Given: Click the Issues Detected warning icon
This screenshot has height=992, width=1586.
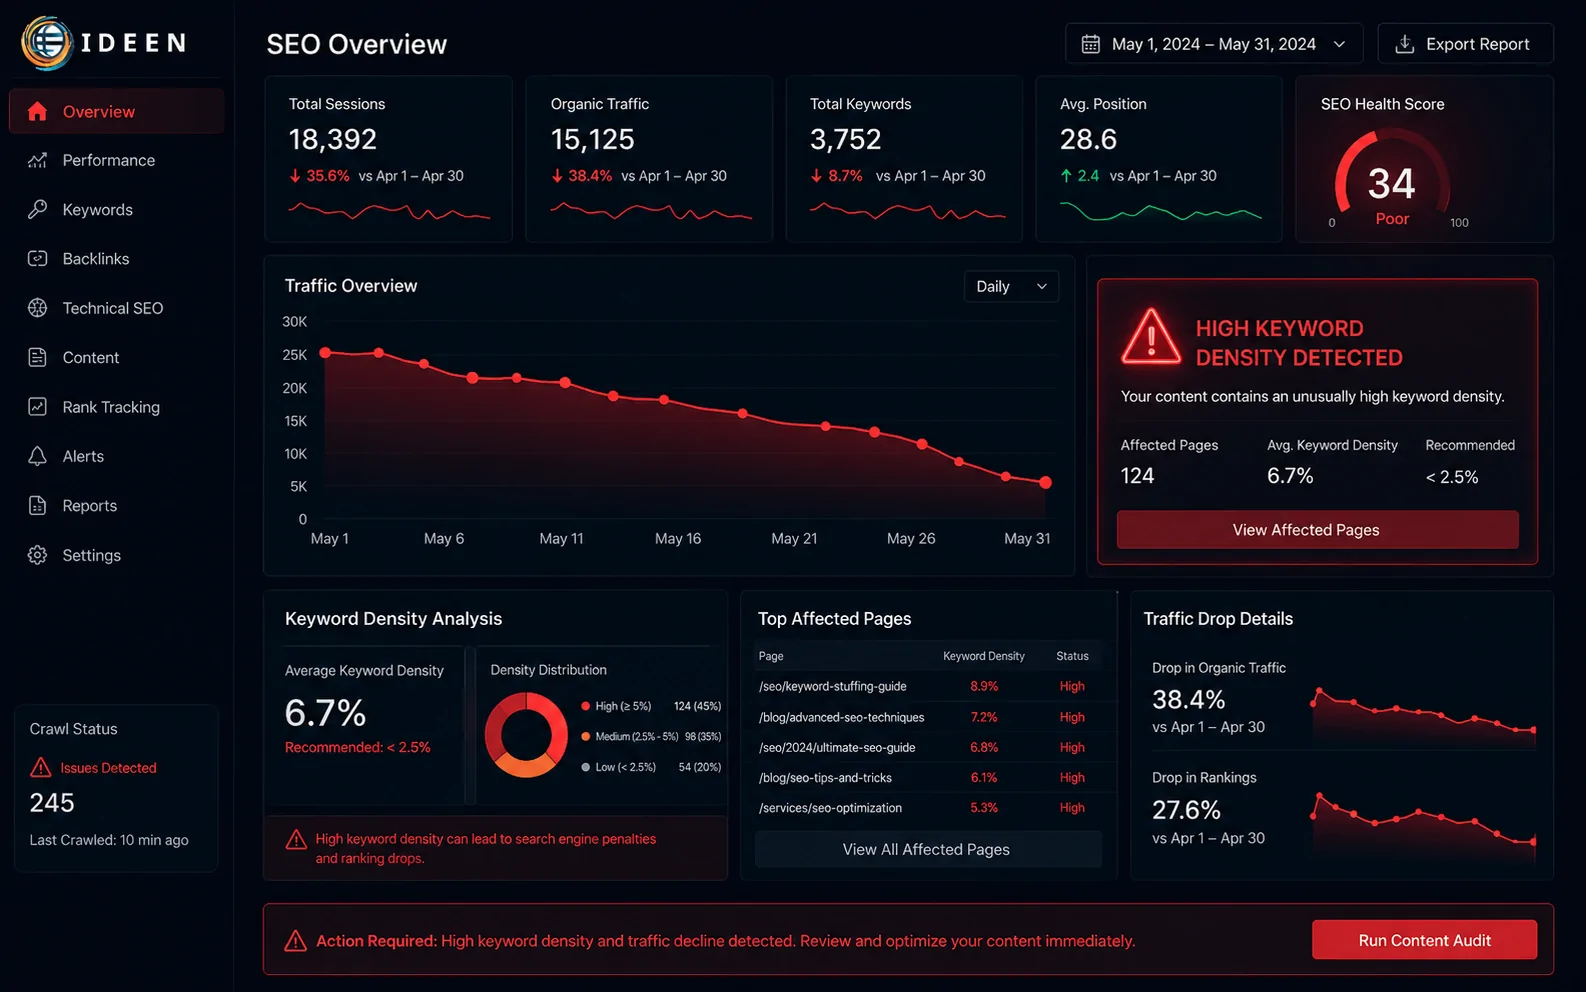Looking at the screenshot, I should pyautogui.click(x=41, y=767).
